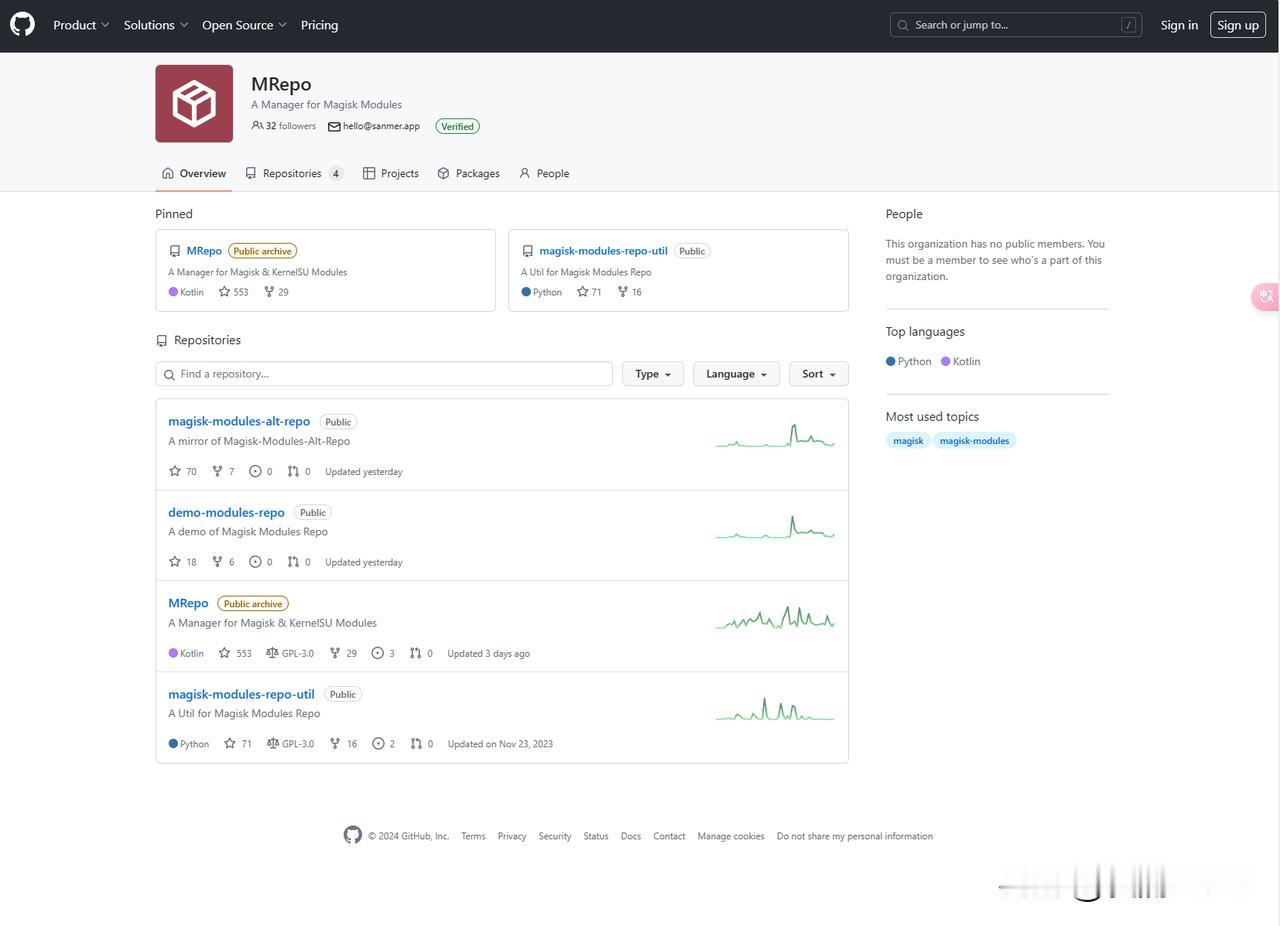Click the pink translate icon on the right edge
This screenshot has height=926, width=1280.
[1266, 296]
